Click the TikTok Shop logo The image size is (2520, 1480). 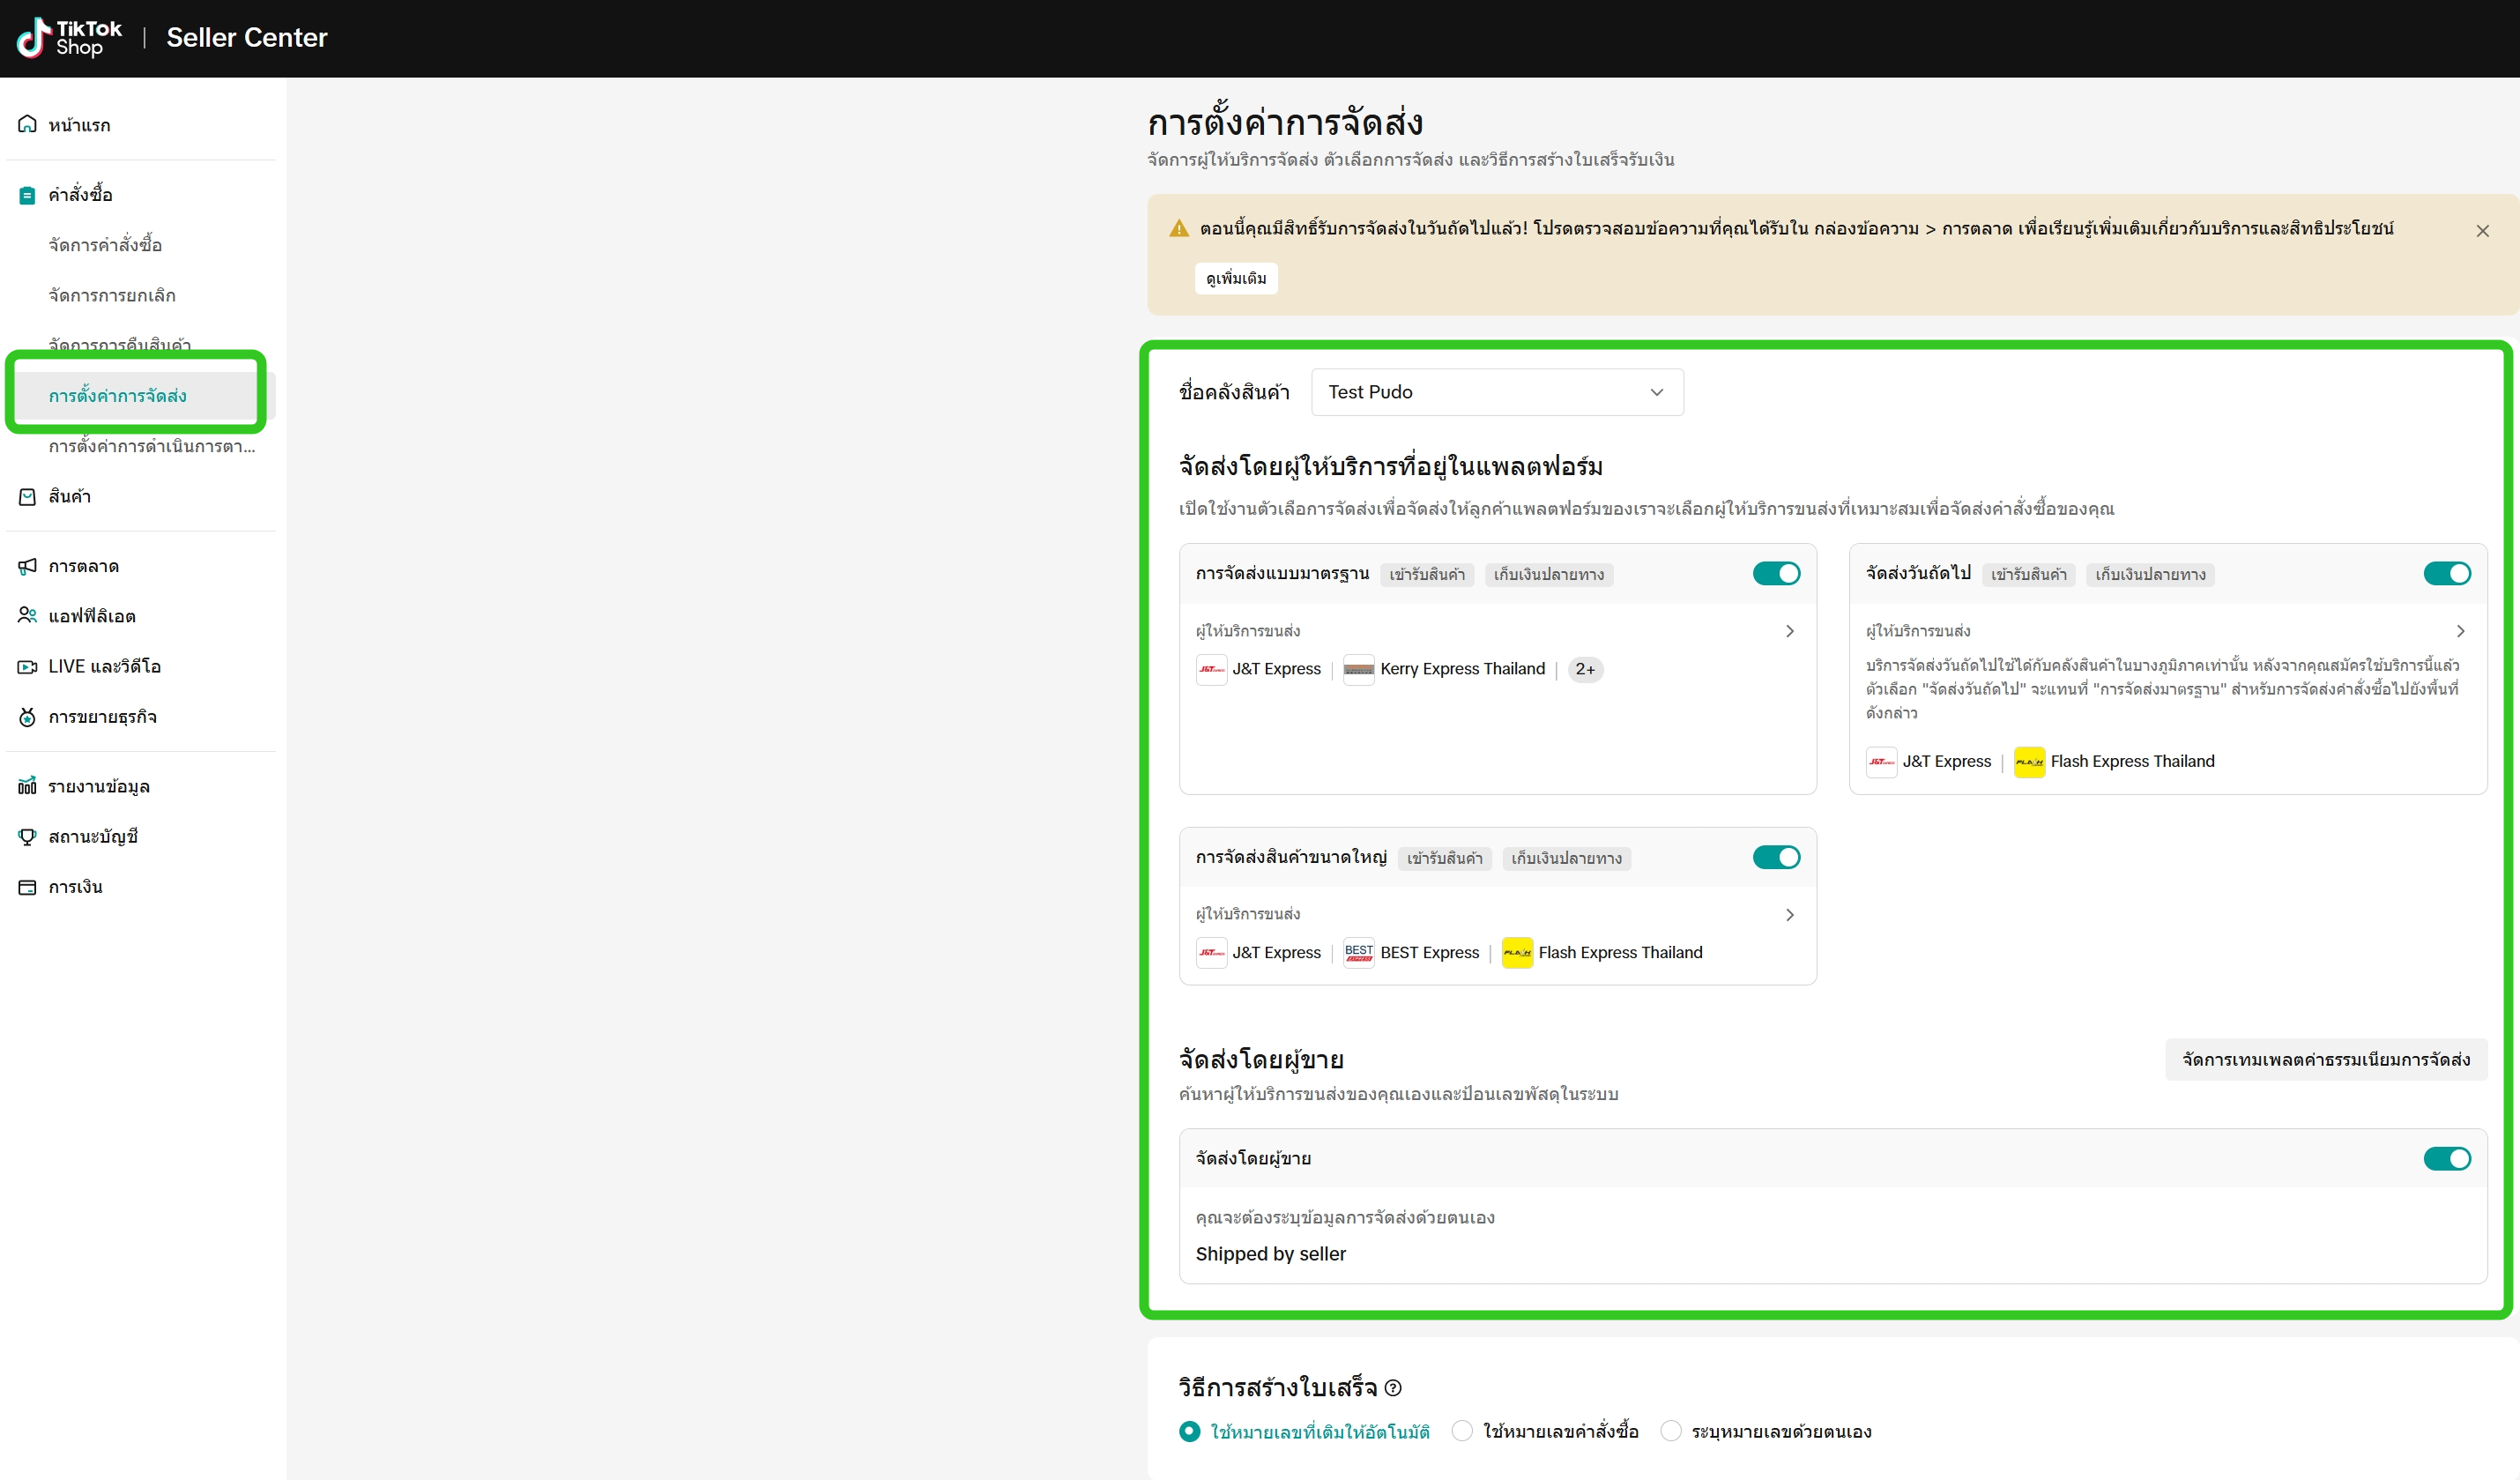coord(69,38)
